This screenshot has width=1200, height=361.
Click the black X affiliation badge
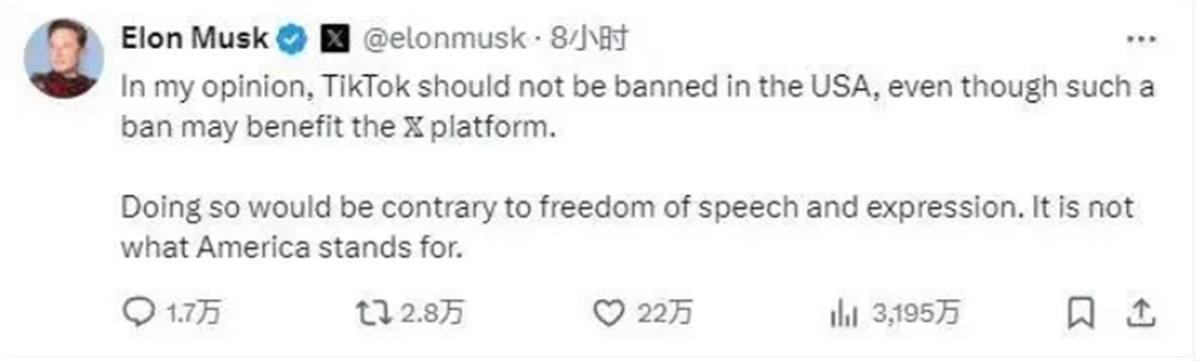tap(333, 39)
